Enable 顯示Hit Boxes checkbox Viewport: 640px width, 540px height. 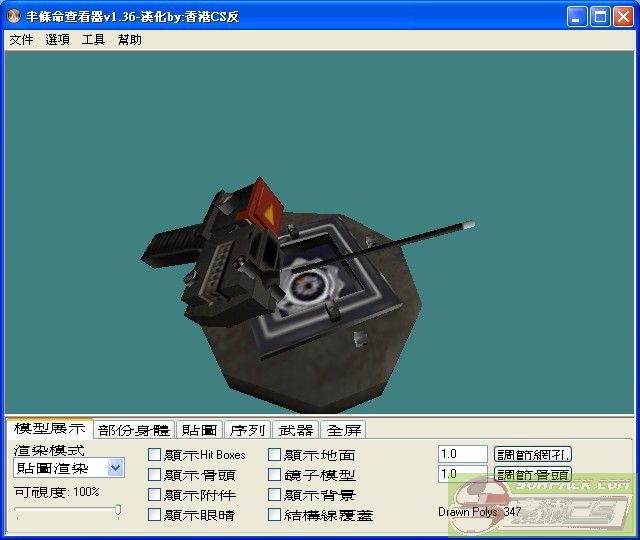coord(154,455)
